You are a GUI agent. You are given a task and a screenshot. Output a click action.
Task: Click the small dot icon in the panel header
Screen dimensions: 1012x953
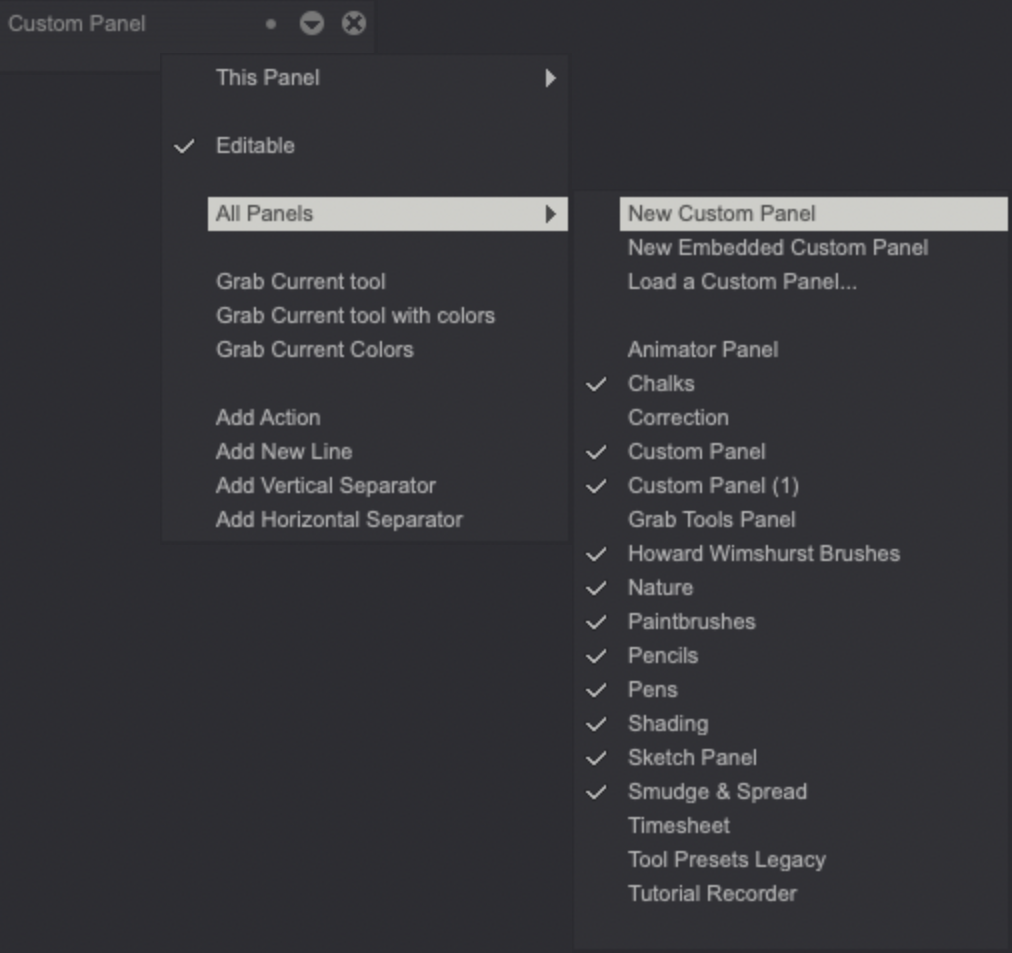[x=270, y=23]
